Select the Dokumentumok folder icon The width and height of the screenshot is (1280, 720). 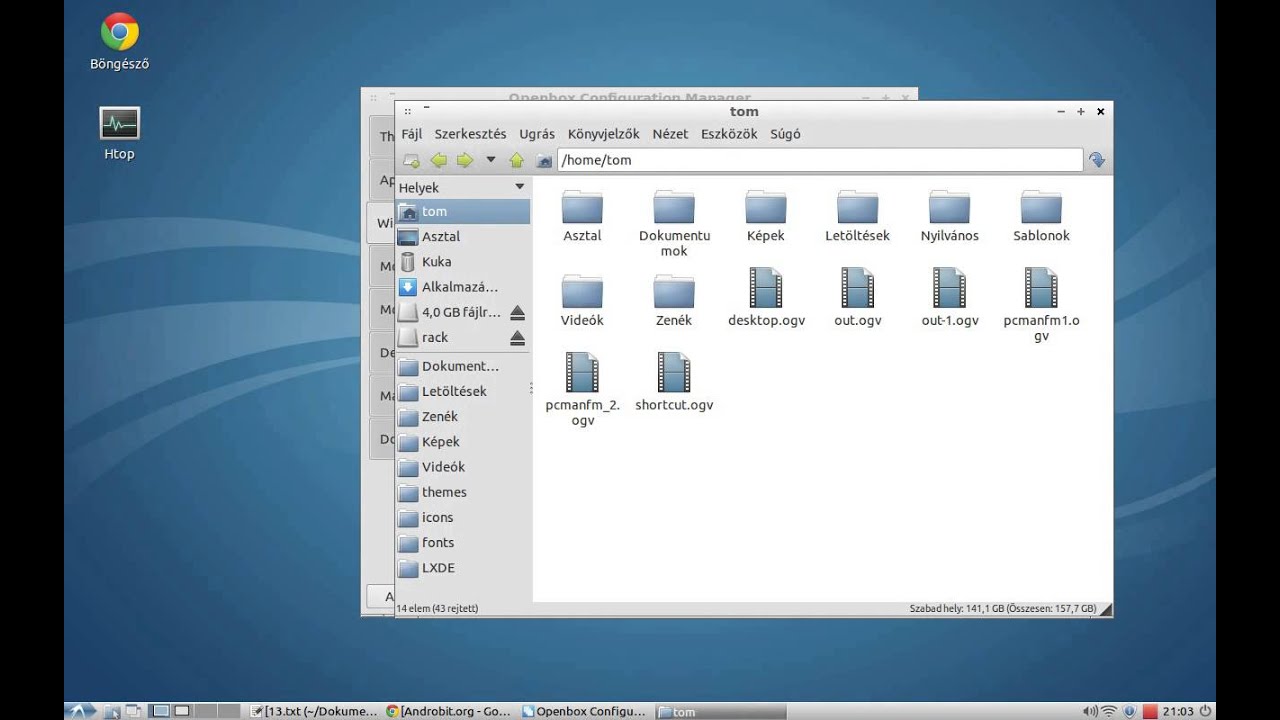pyautogui.click(x=674, y=206)
